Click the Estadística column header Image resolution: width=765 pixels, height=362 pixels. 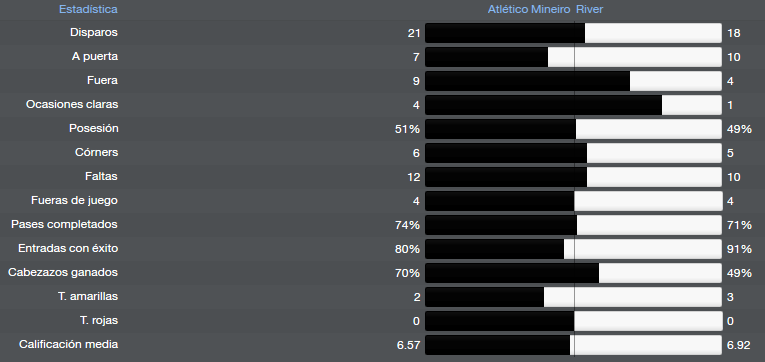click(x=88, y=9)
